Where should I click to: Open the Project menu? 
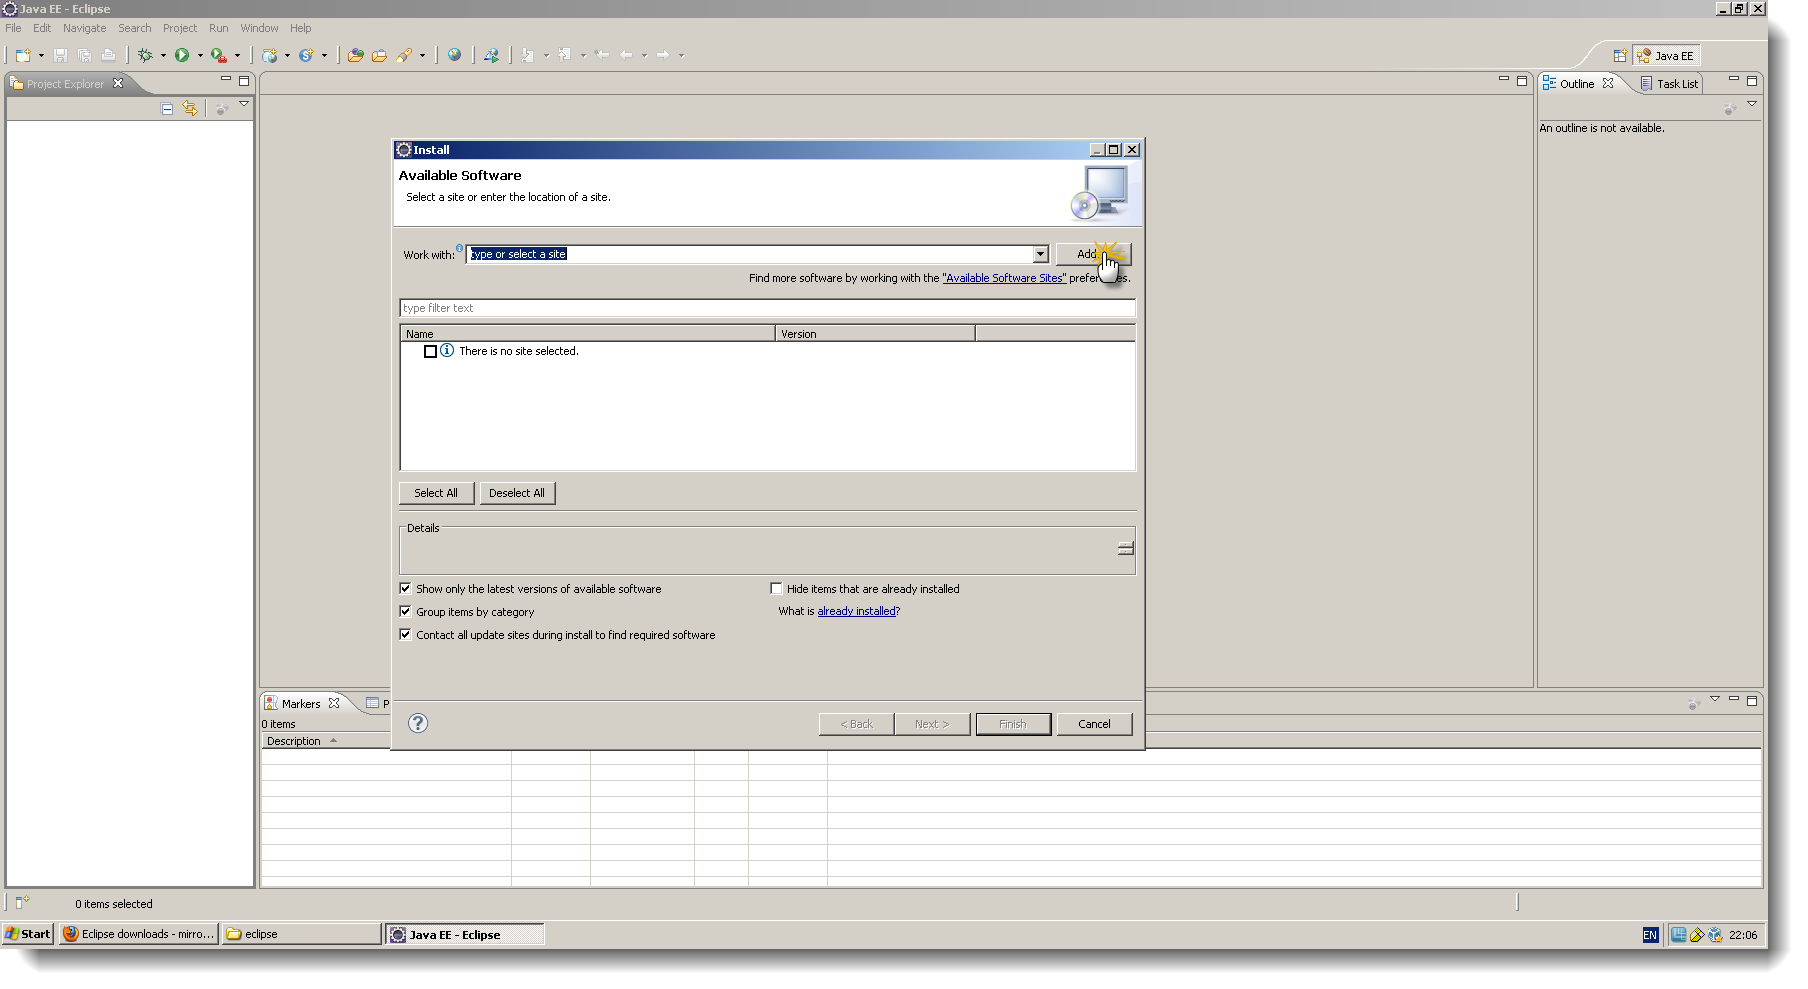tap(180, 28)
